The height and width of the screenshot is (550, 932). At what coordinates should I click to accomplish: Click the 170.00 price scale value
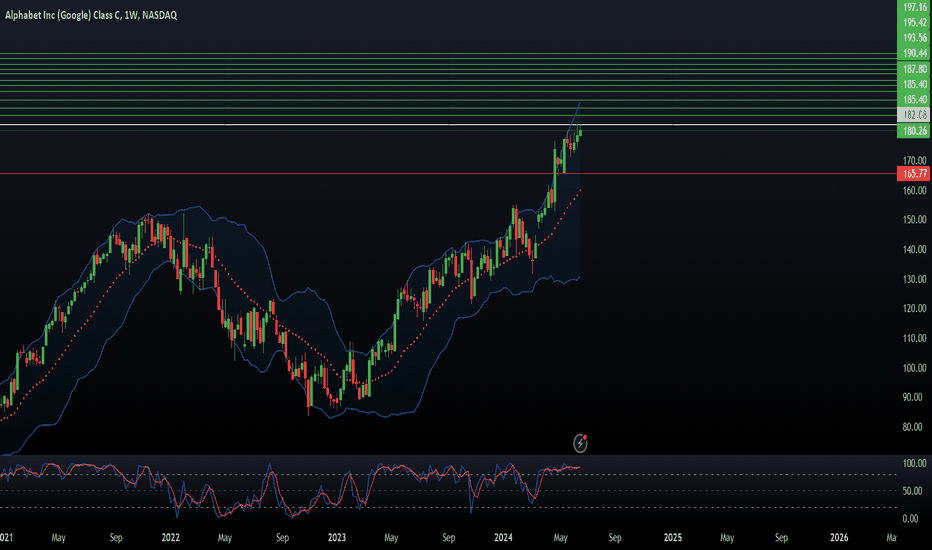(x=915, y=161)
